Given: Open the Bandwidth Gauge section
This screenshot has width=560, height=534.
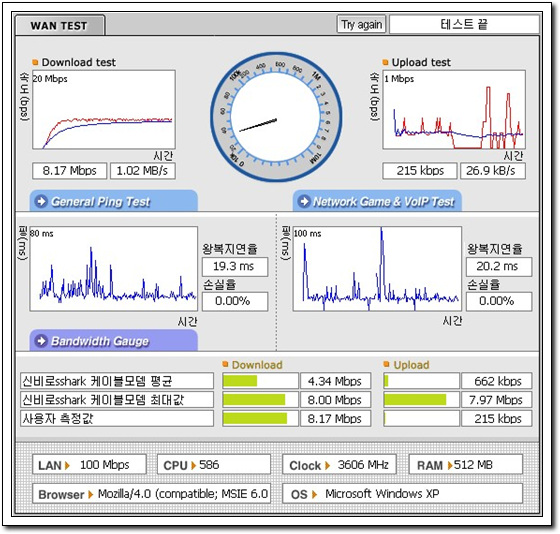Looking at the screenshot, I should (114, 340).
